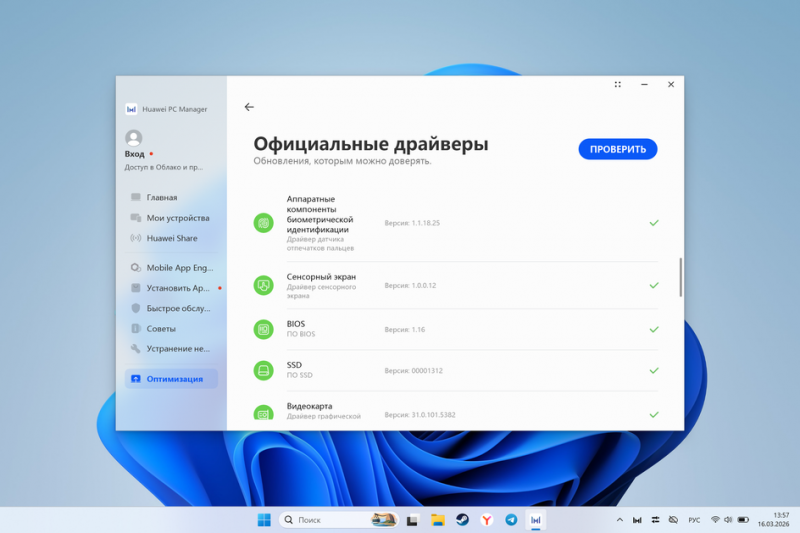Open the four-dot window menu icon
Viewport: 800px width, 533px height.
[617, 84]
